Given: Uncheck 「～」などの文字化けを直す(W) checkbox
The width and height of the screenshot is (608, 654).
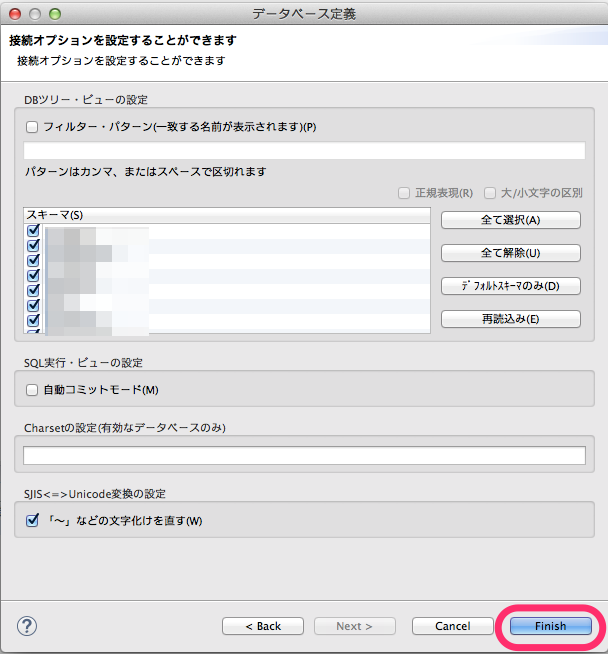Looking at the screenshot, I should [32, 521].
